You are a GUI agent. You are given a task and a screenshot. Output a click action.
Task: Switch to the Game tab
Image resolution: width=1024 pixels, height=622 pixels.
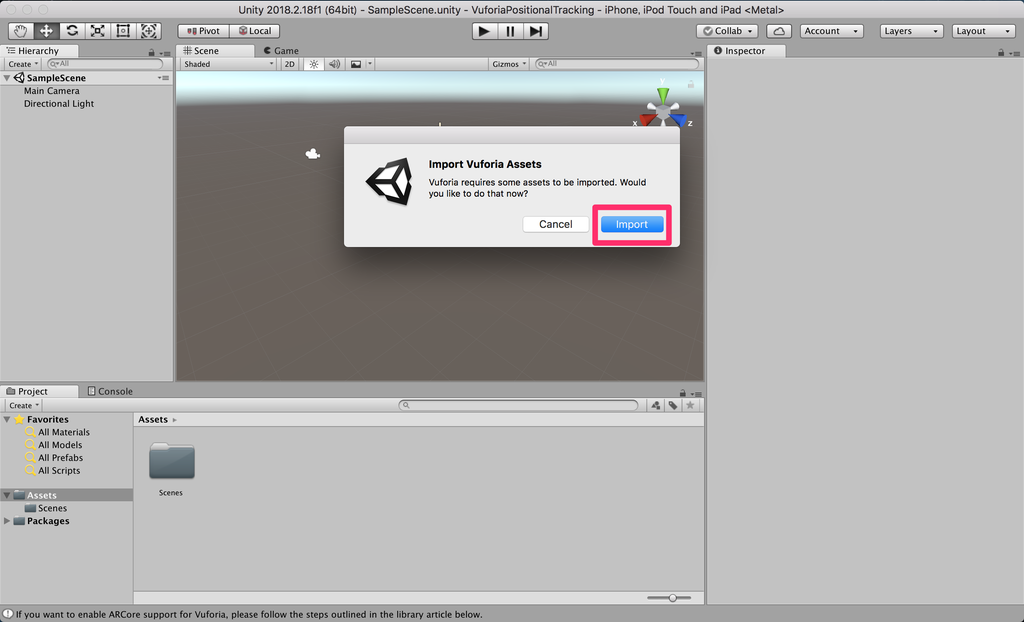[x=281, y=50]
